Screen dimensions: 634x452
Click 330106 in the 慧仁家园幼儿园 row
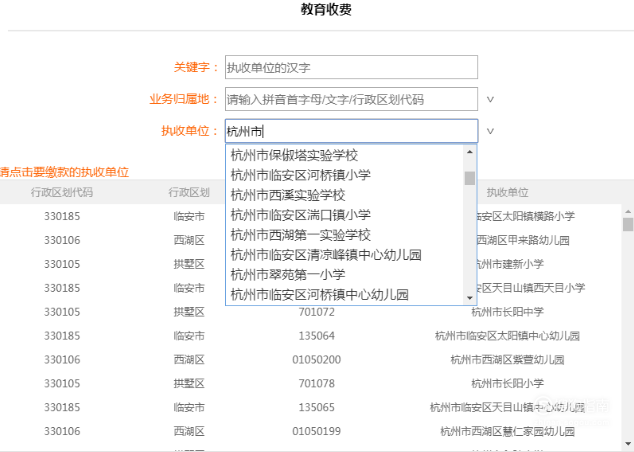point(62,431)
